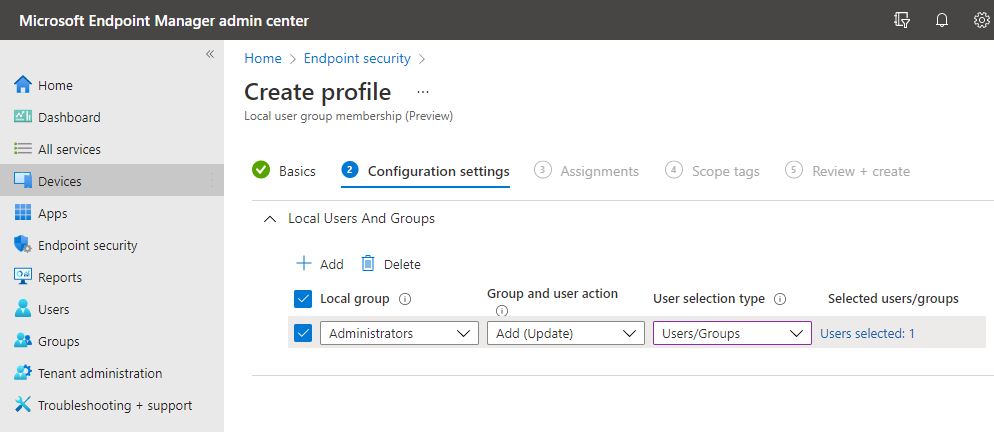Open Troubleshooting + support in the sidebar

[x=112, y=405]
